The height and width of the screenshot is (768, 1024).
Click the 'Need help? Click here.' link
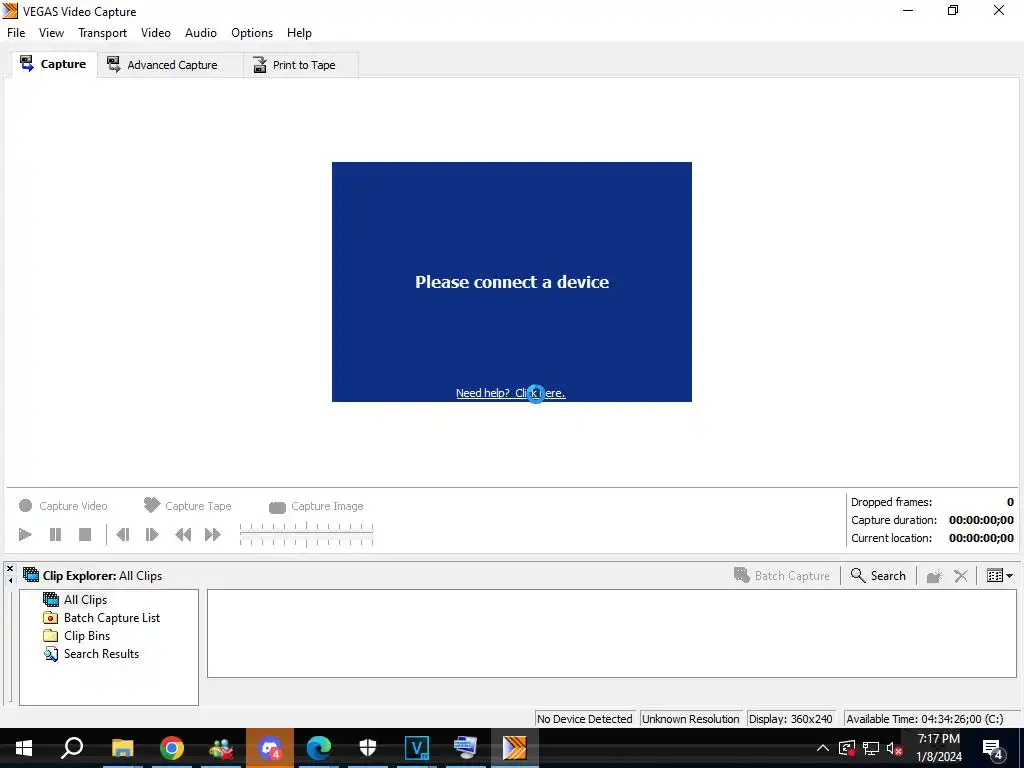[510, 393]
